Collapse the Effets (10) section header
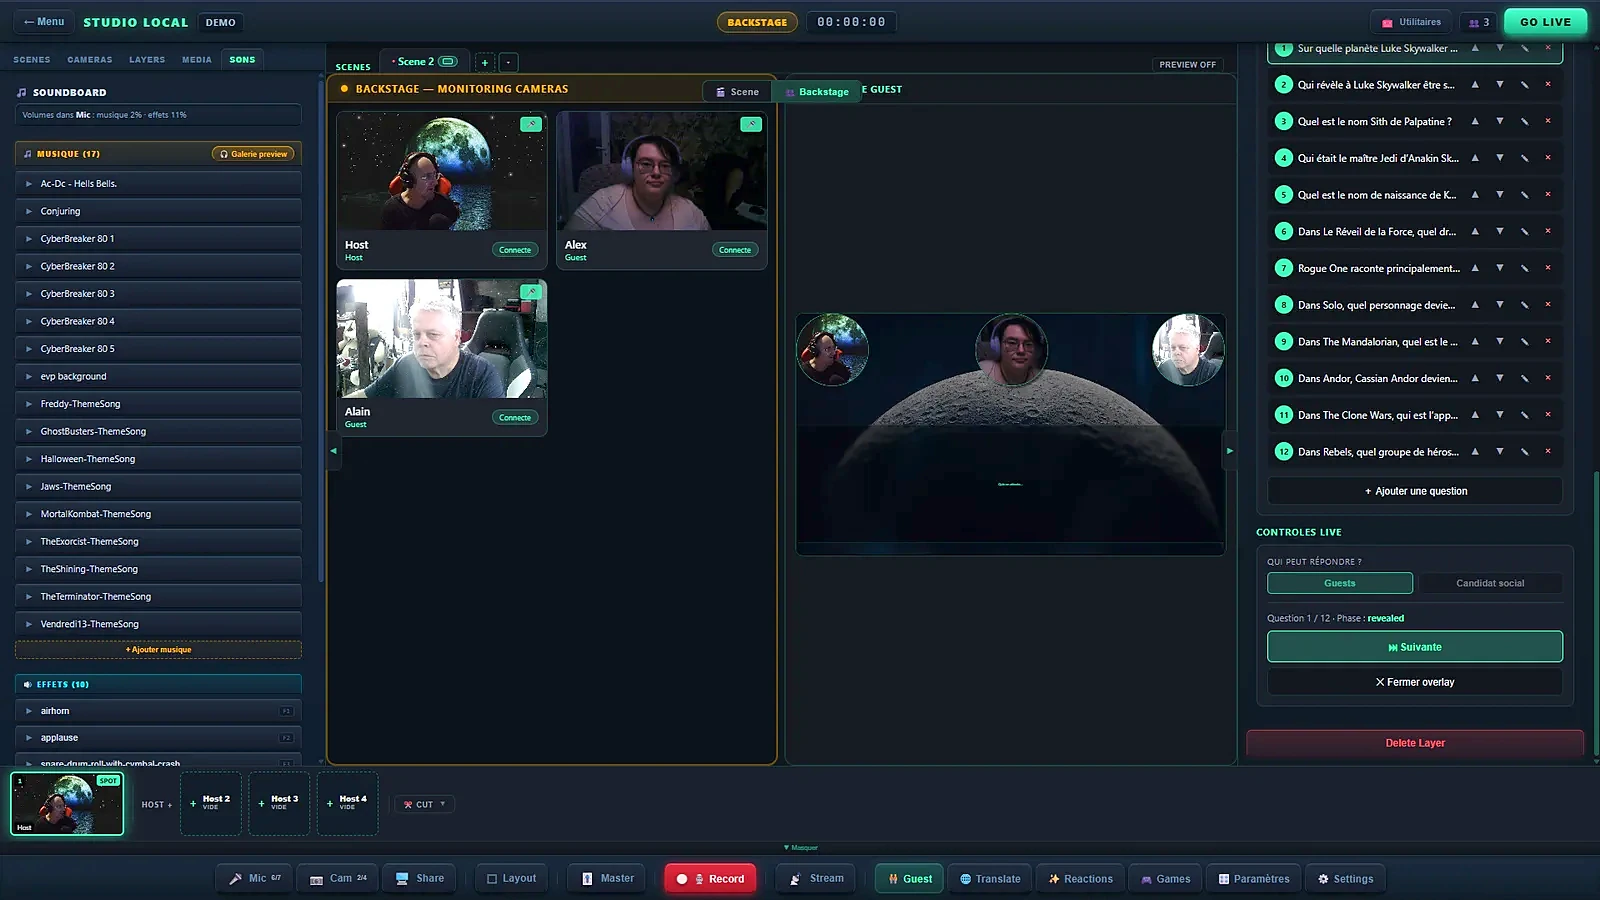The width and height of the screenshot is (1600, 900). click(158, 684)
